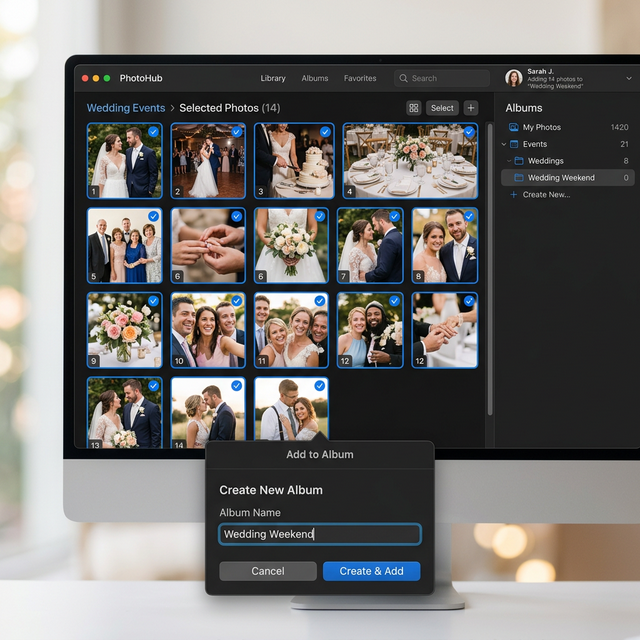Uncheck photo 13 checkmark
640x640 pixels.
(153, 386)
